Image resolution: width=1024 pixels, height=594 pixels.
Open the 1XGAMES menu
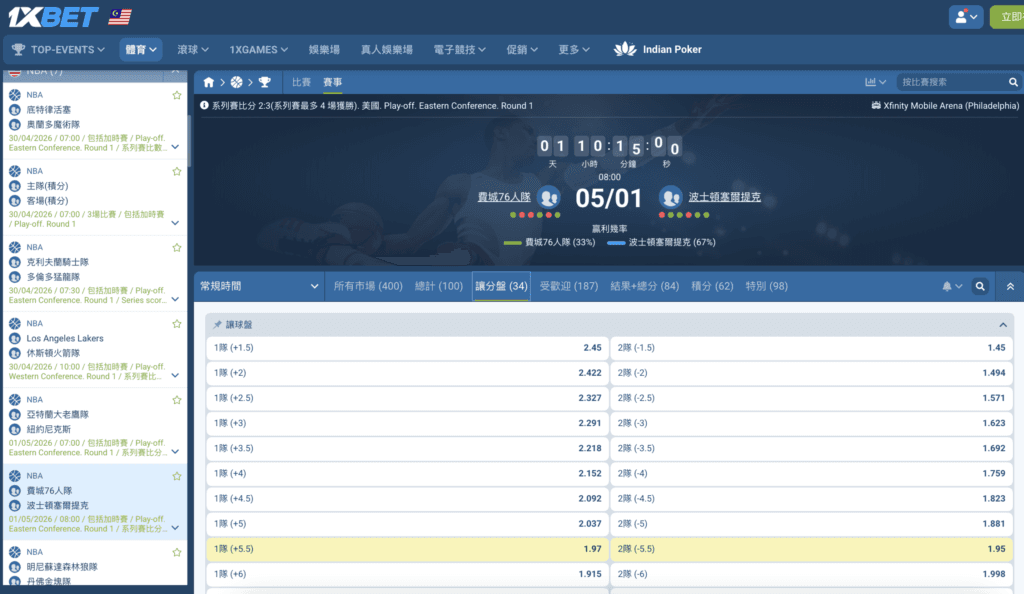tap(258, 50)
